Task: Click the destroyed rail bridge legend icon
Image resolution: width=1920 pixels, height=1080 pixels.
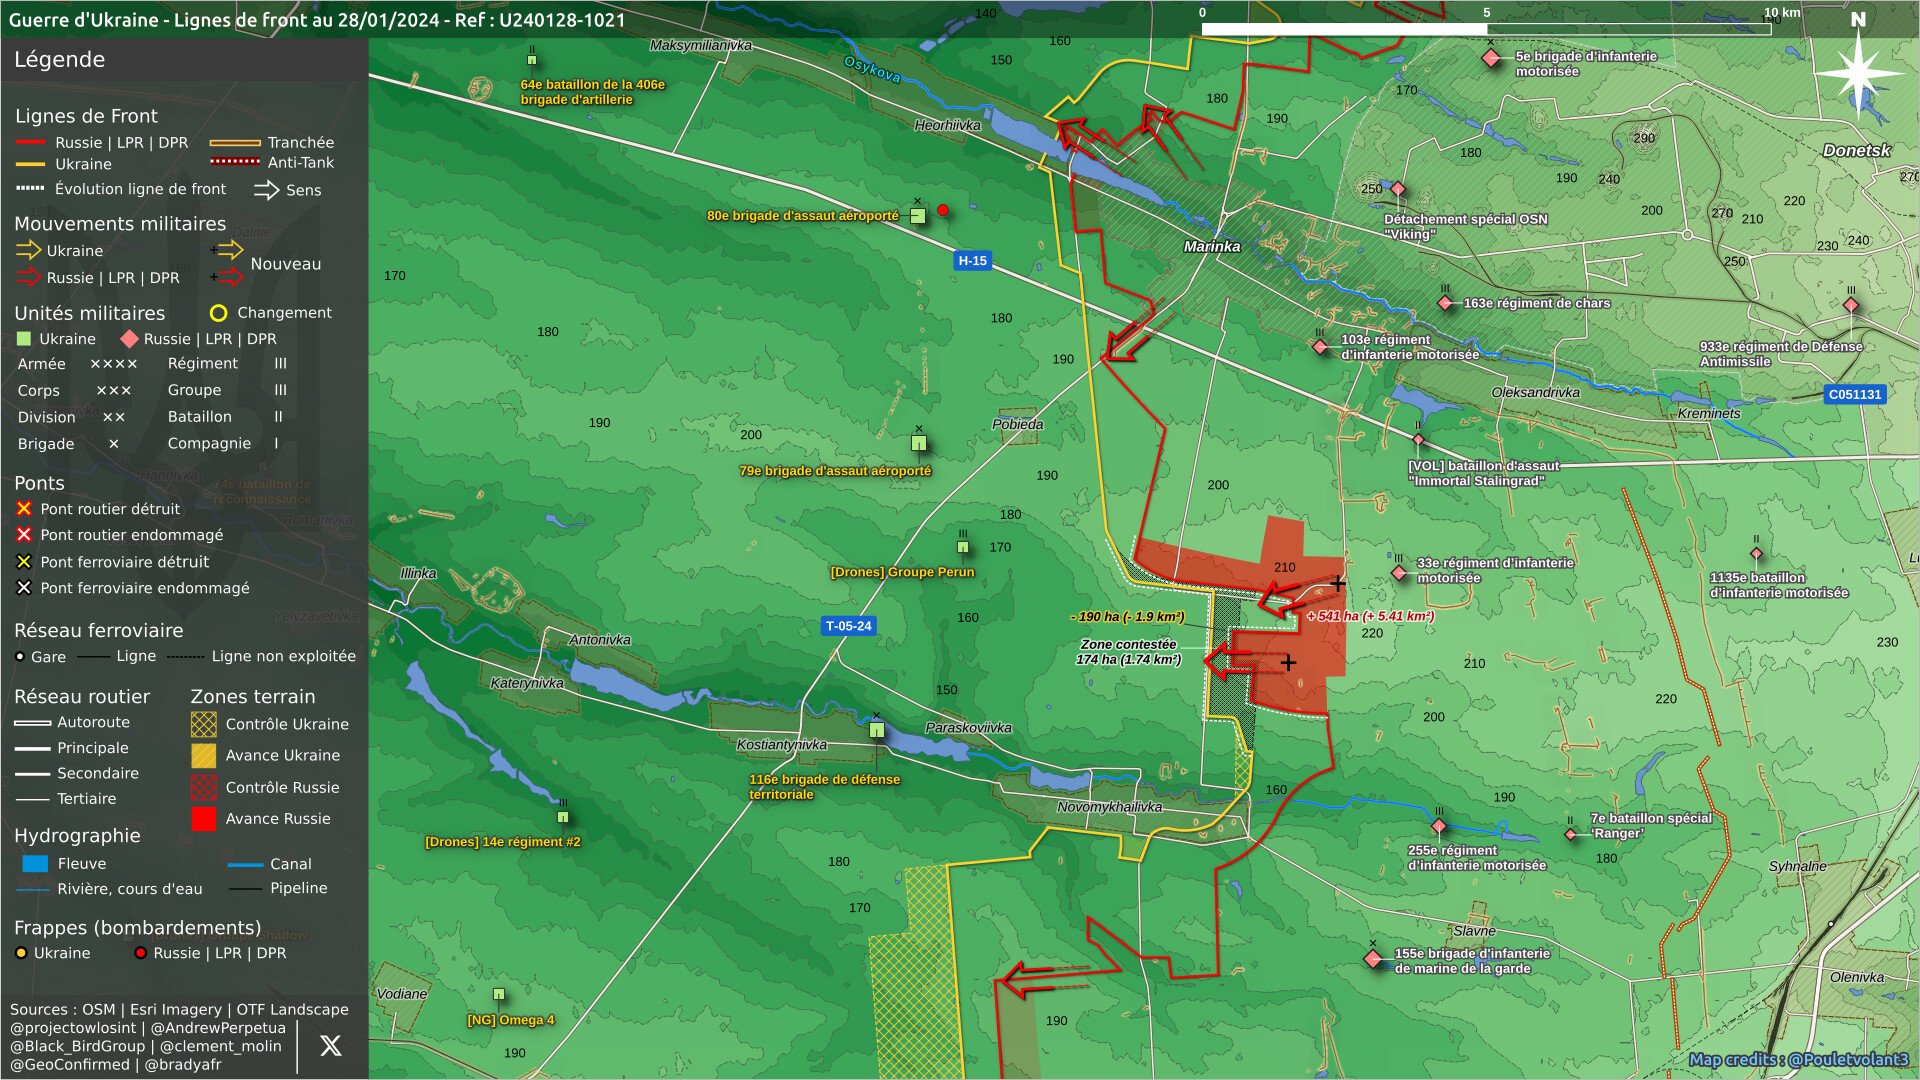Action: [x=24, y=562]
